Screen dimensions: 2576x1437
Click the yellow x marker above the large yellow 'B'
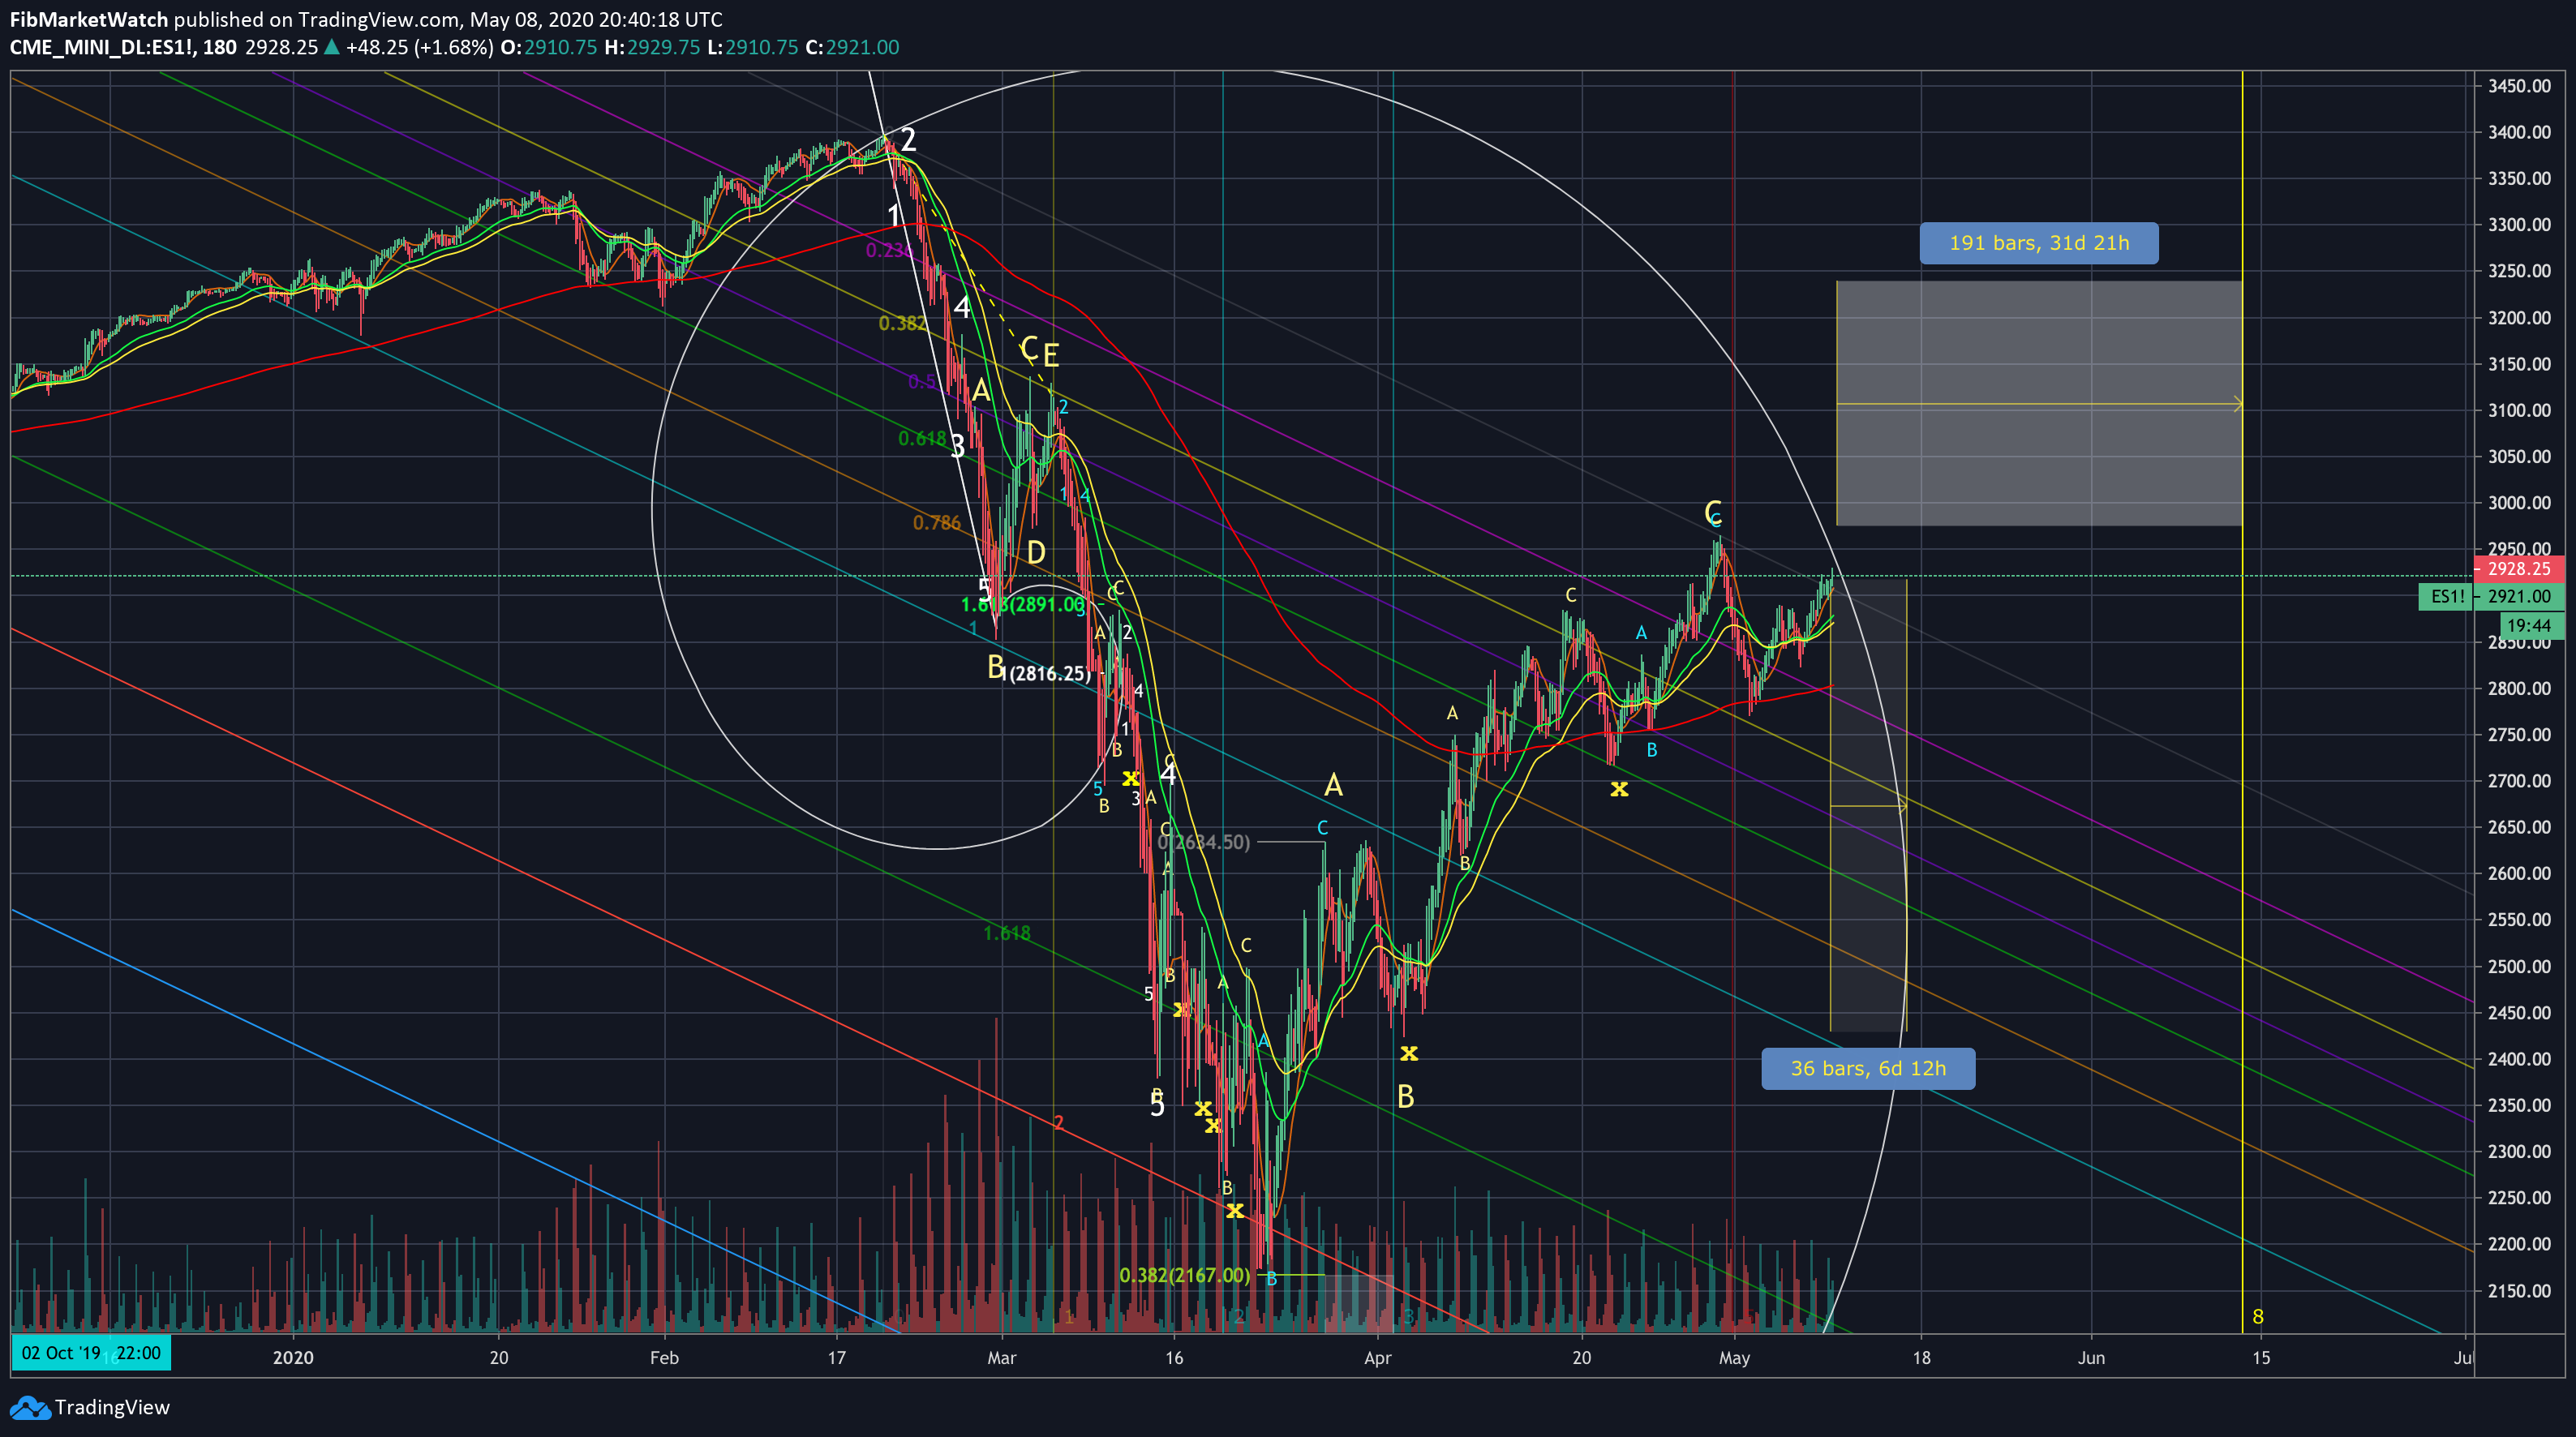pyautogui.click(x=1409, y=1053)
